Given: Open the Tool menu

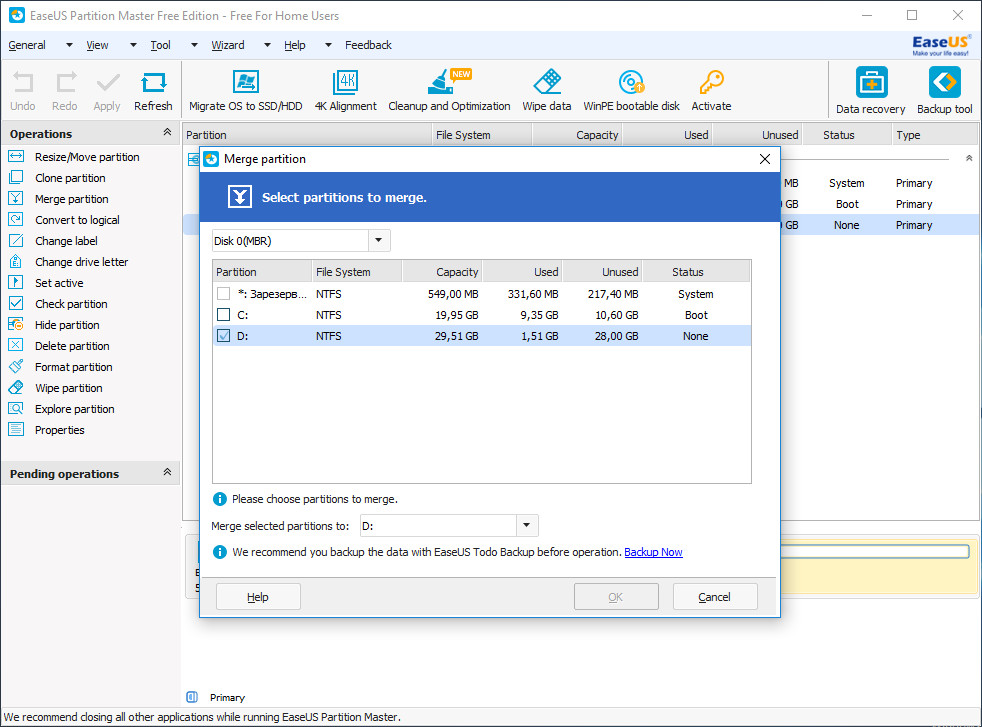Looking at the screenshot, I should (160, 45).
